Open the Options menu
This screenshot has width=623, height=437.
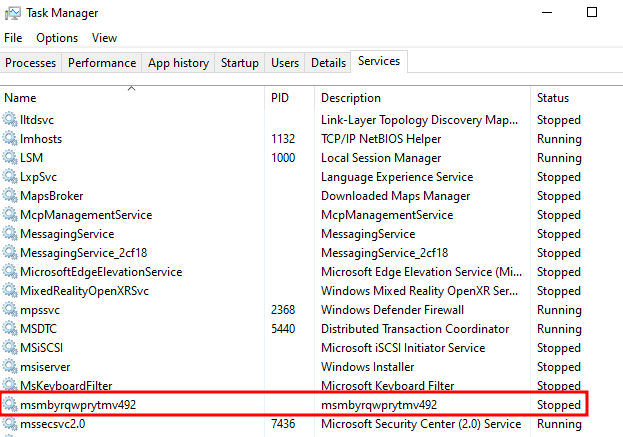[57, 38]
